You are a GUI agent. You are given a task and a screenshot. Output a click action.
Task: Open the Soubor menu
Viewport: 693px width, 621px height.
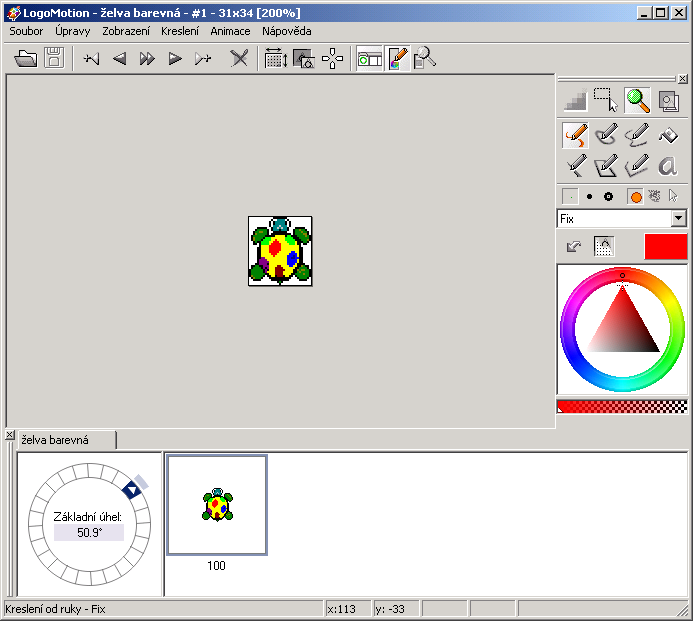[x=26, y=31]
